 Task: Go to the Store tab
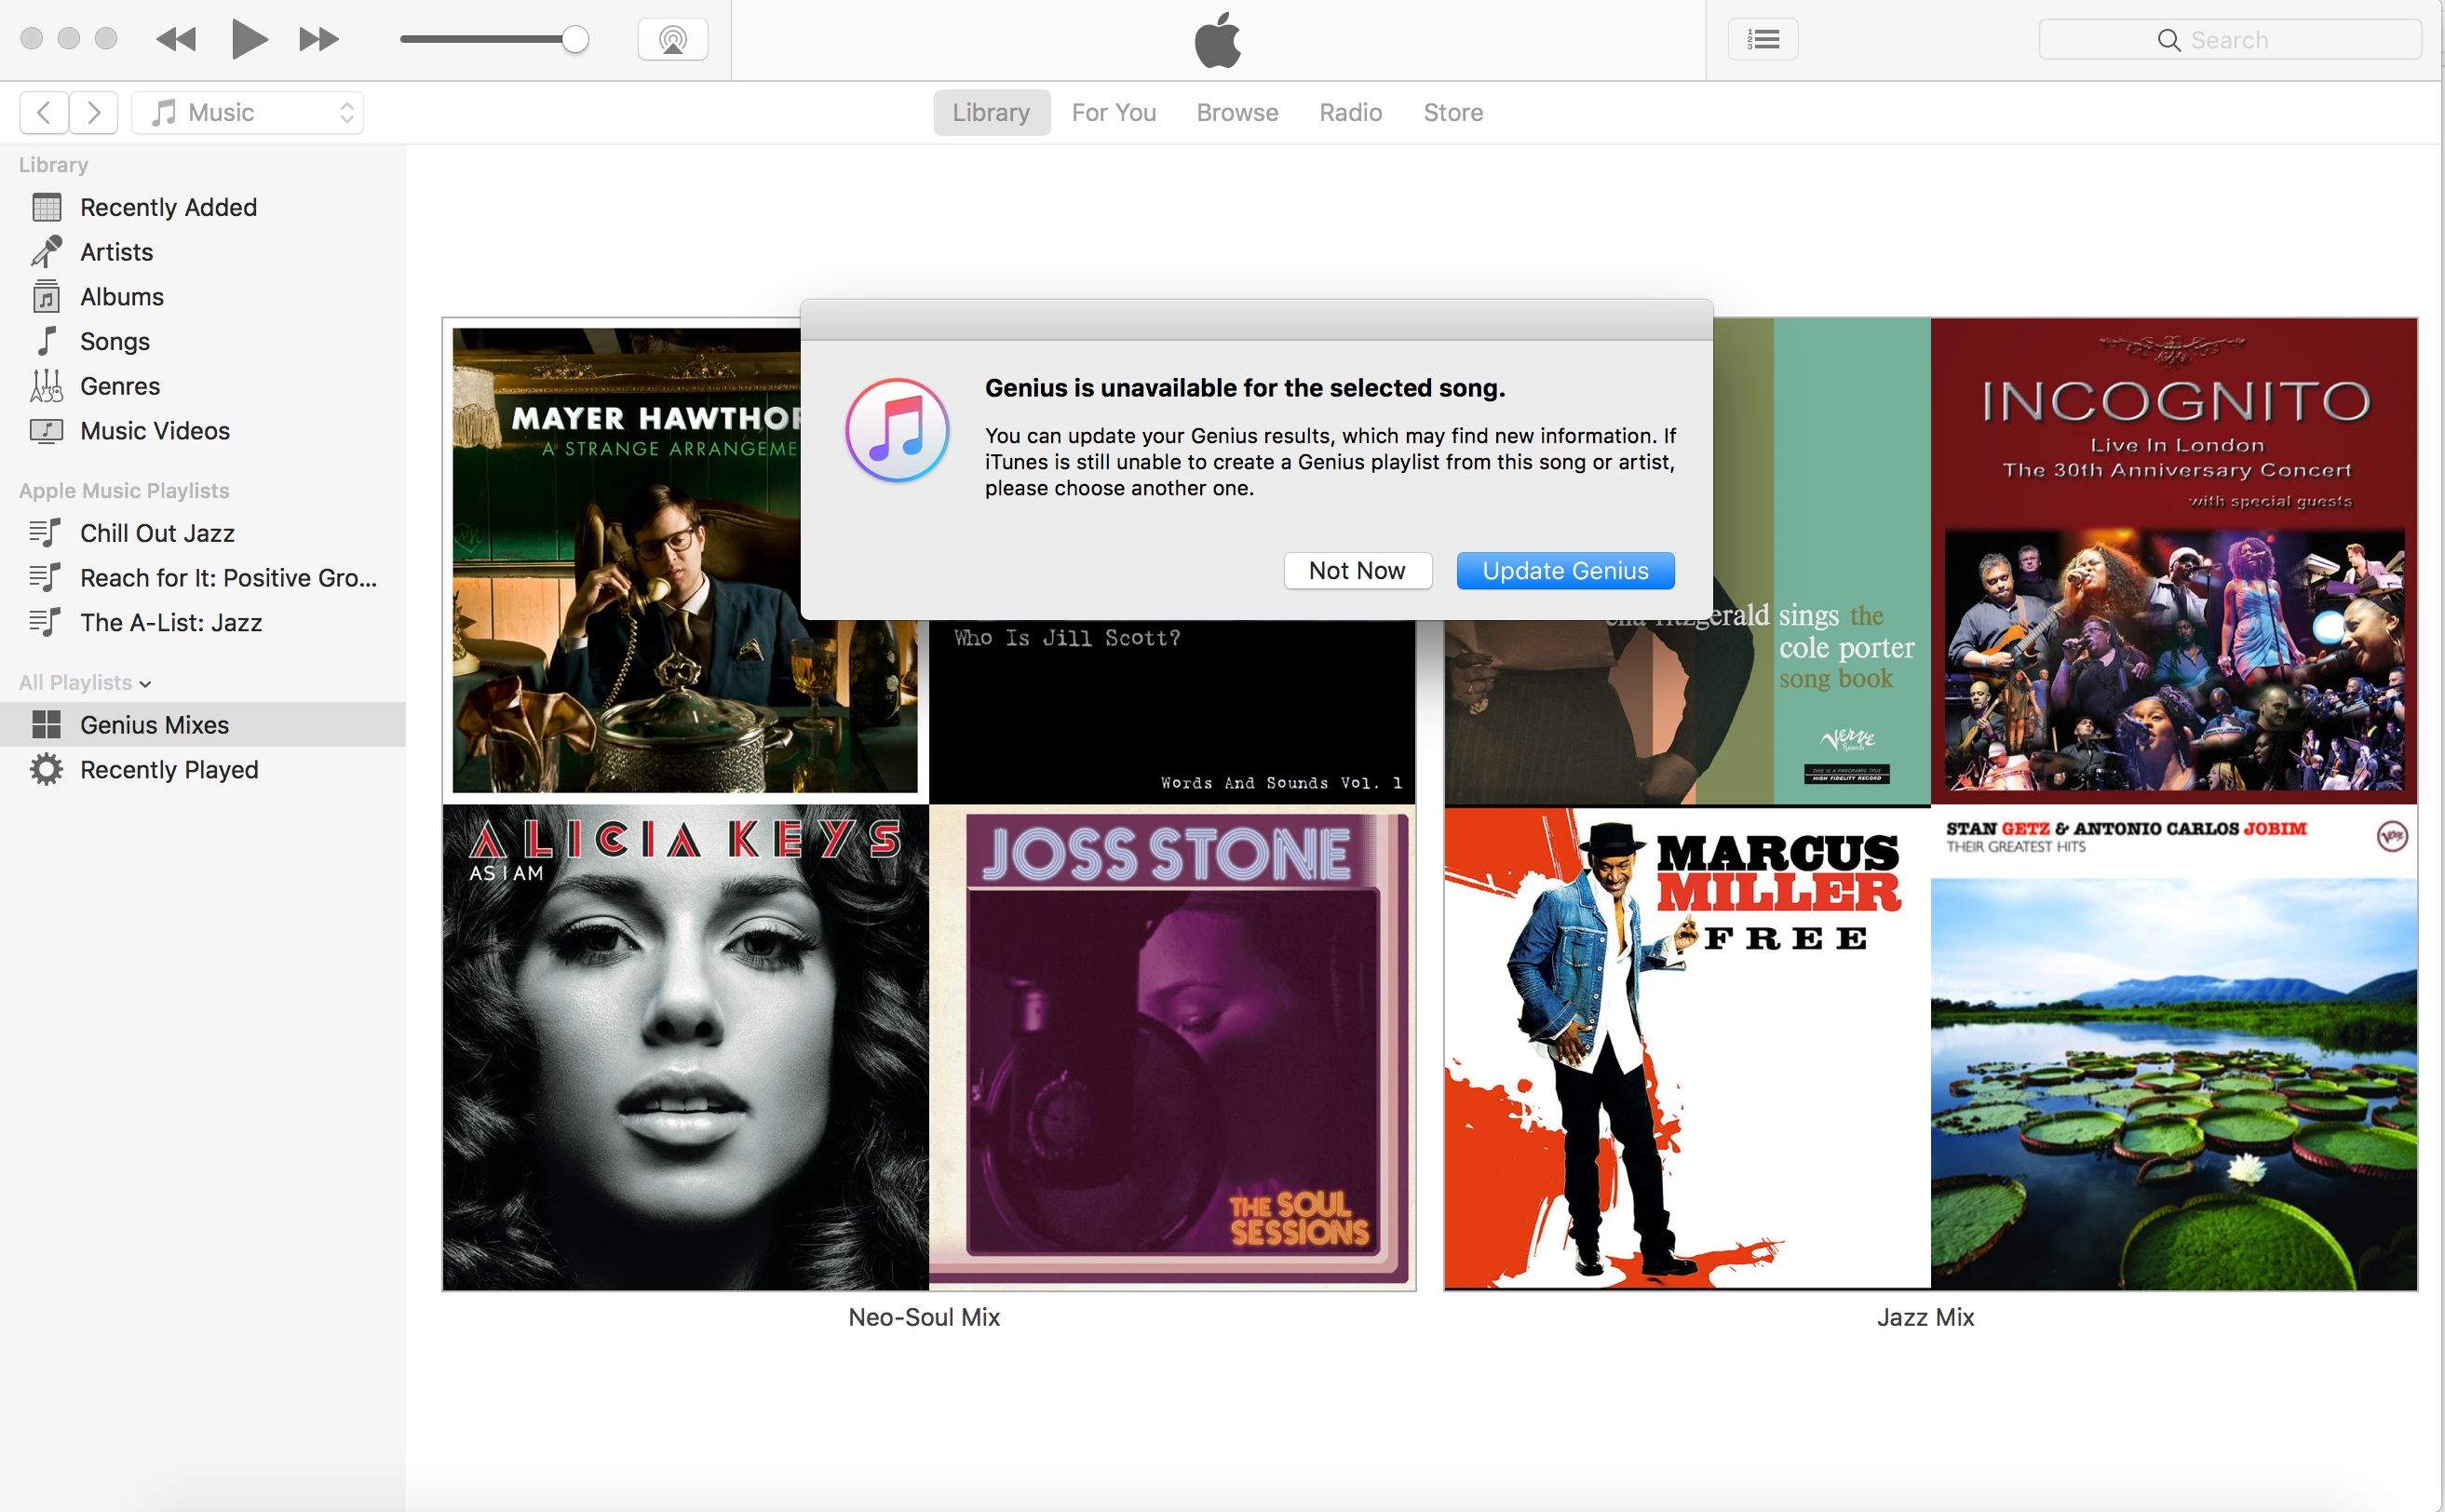pyautogui.click(x=1453, y=112)
